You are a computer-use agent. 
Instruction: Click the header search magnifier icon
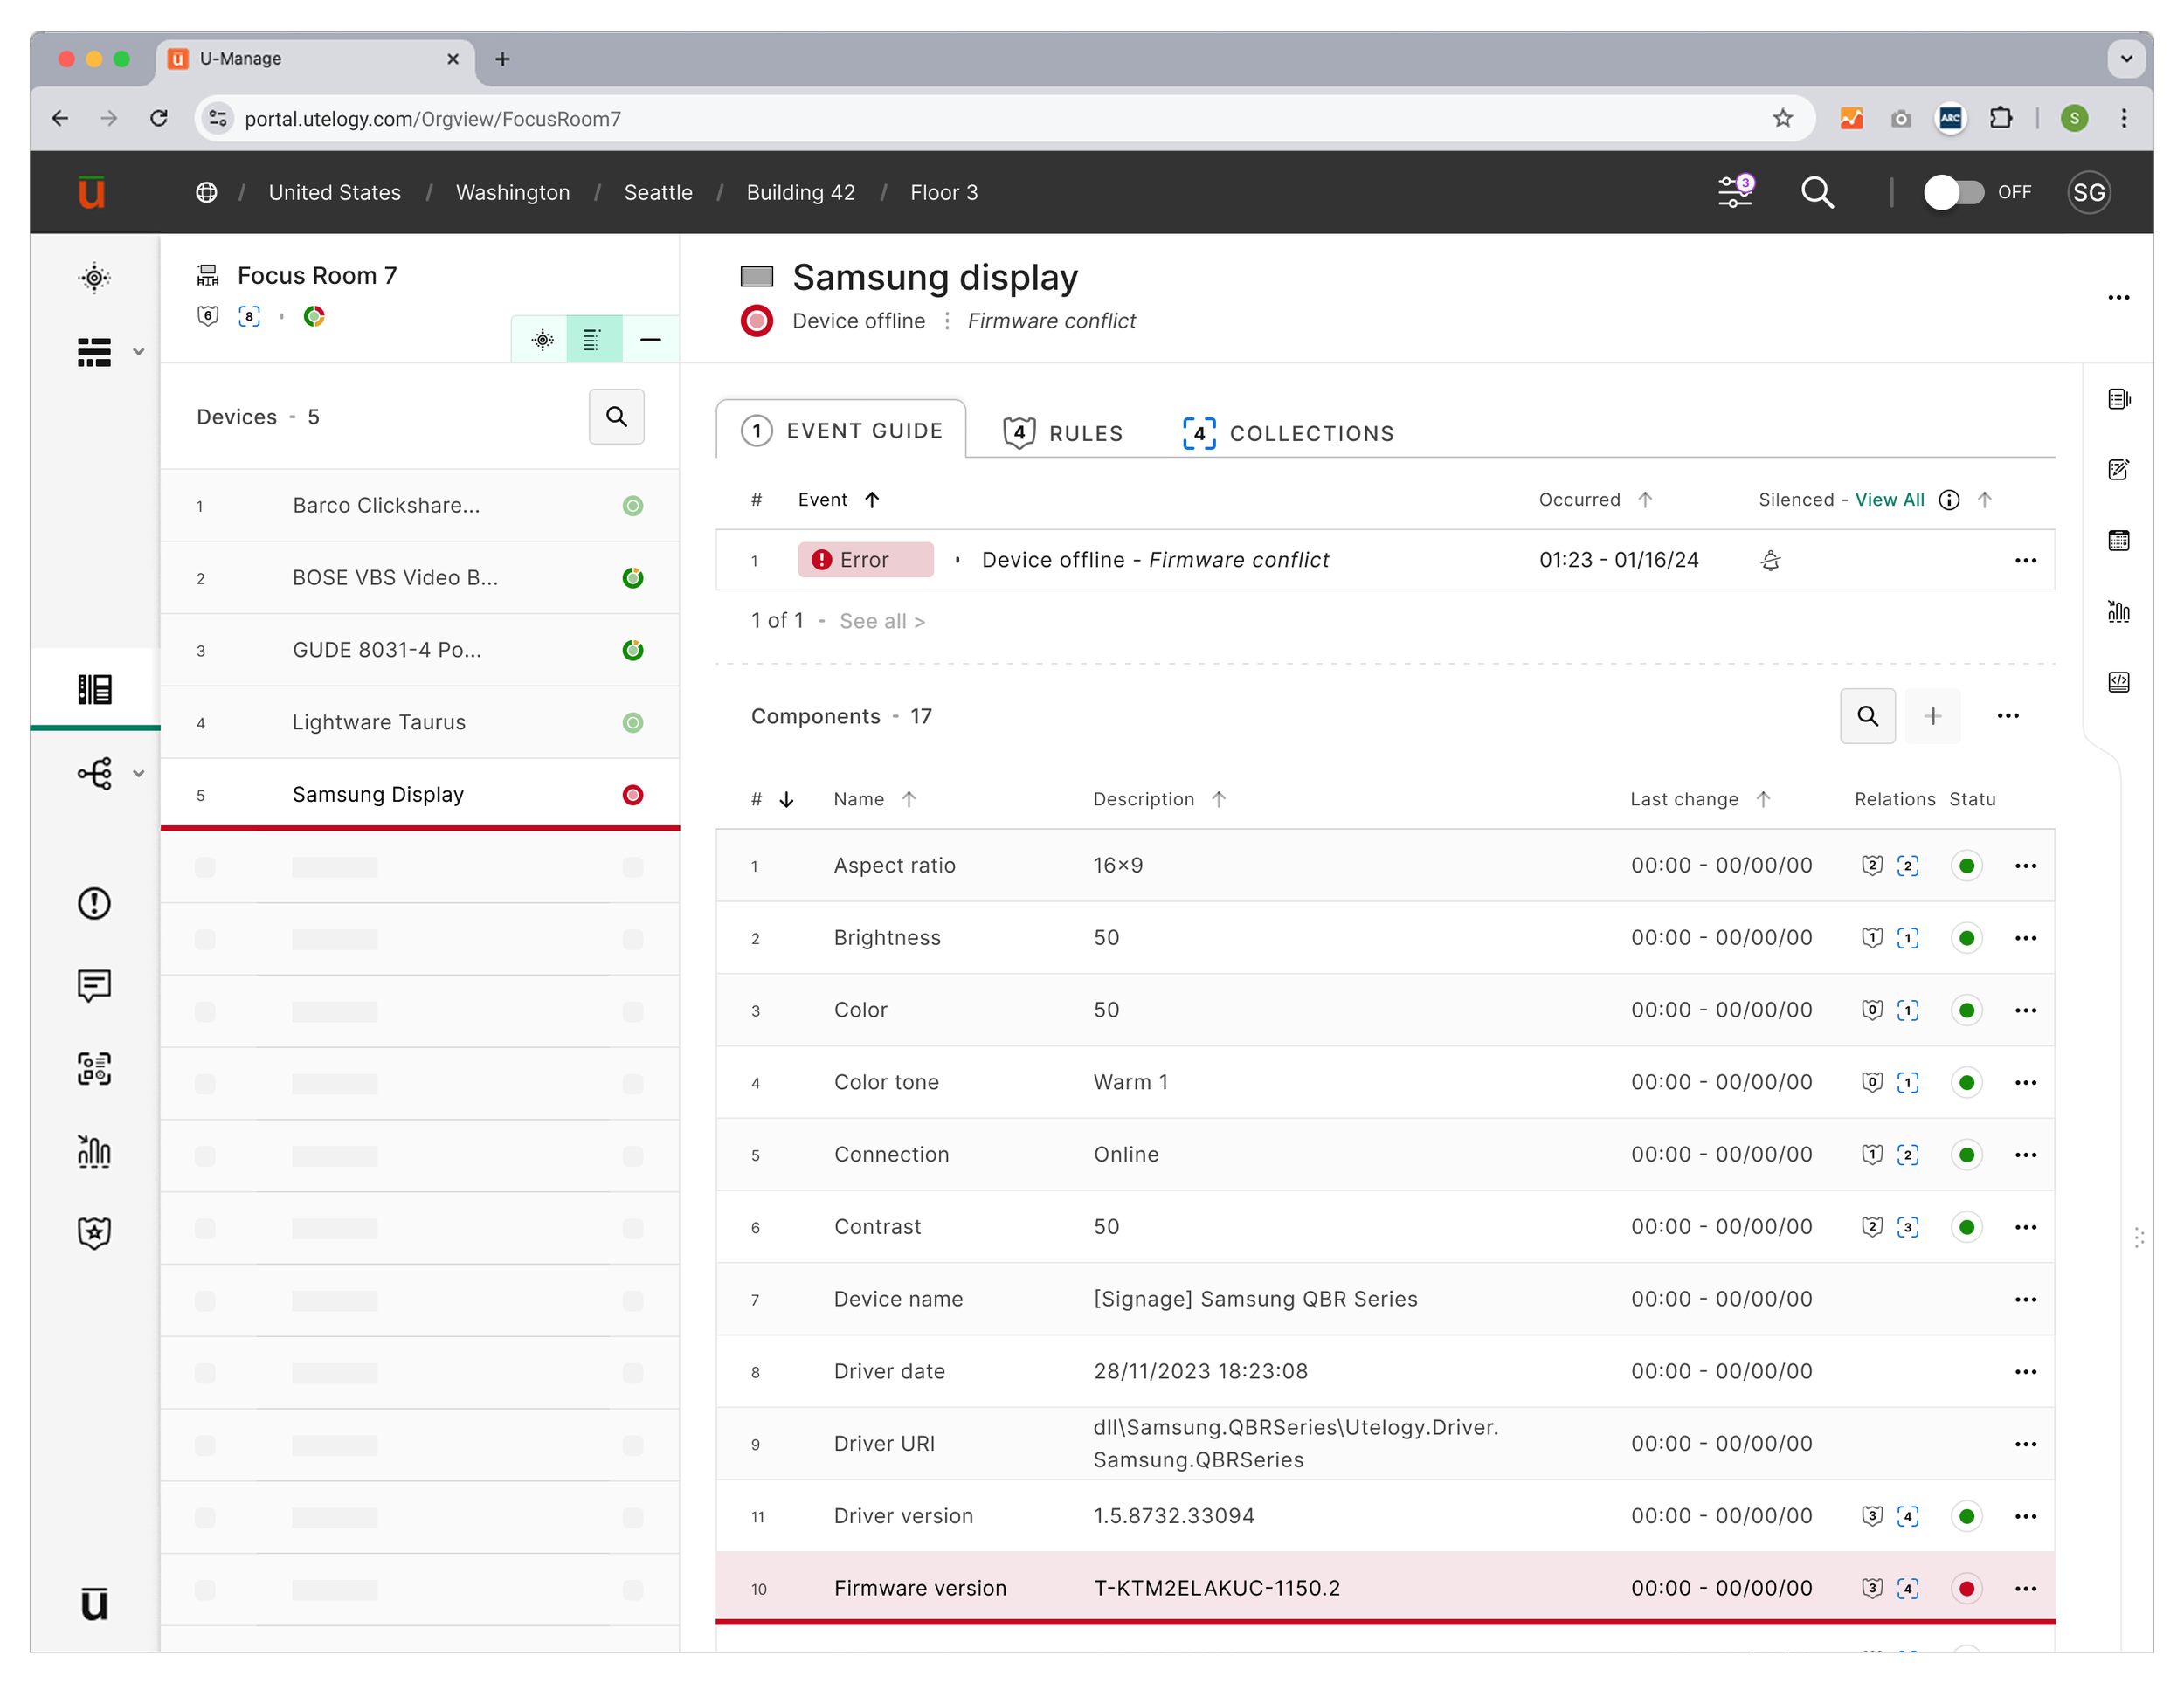pos(1816,192)
